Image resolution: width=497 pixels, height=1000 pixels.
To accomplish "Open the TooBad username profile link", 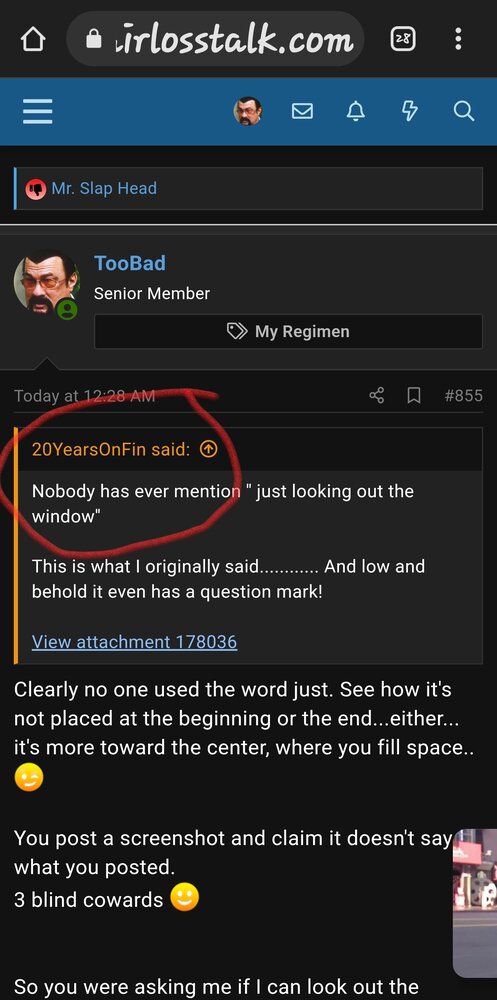I will 130,263.
